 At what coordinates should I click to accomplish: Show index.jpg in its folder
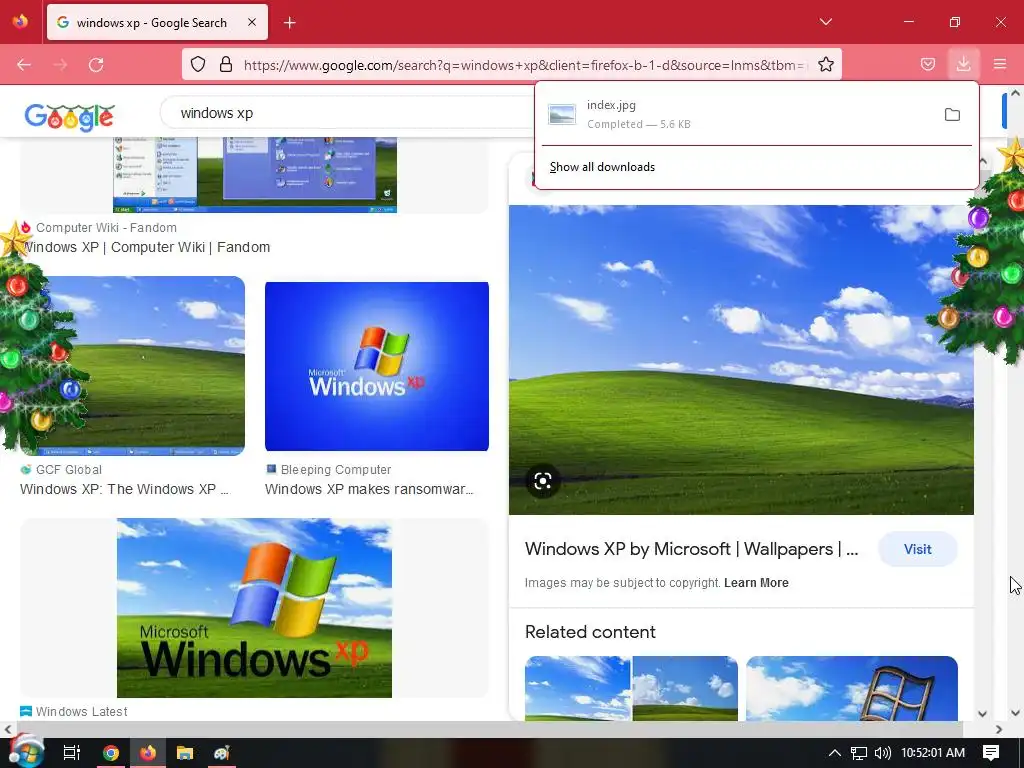pyautogui.click(x=952, y=115)
